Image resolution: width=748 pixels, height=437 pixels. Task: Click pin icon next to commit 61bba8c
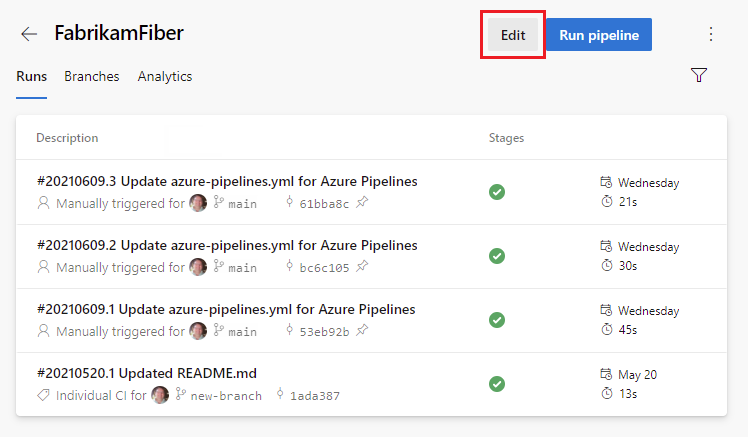click(x=362, y=203)
